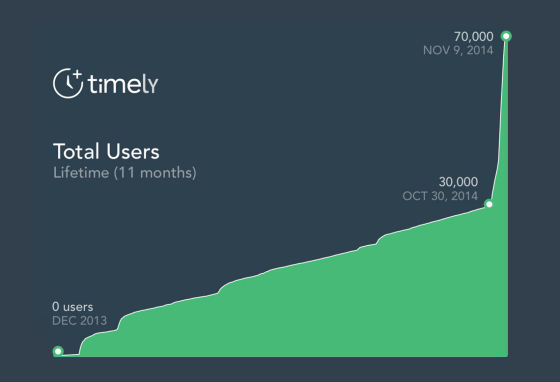Click the NOV 9, 2014 date label
Screen dimensions: 560x382
[x=458, y=50]
